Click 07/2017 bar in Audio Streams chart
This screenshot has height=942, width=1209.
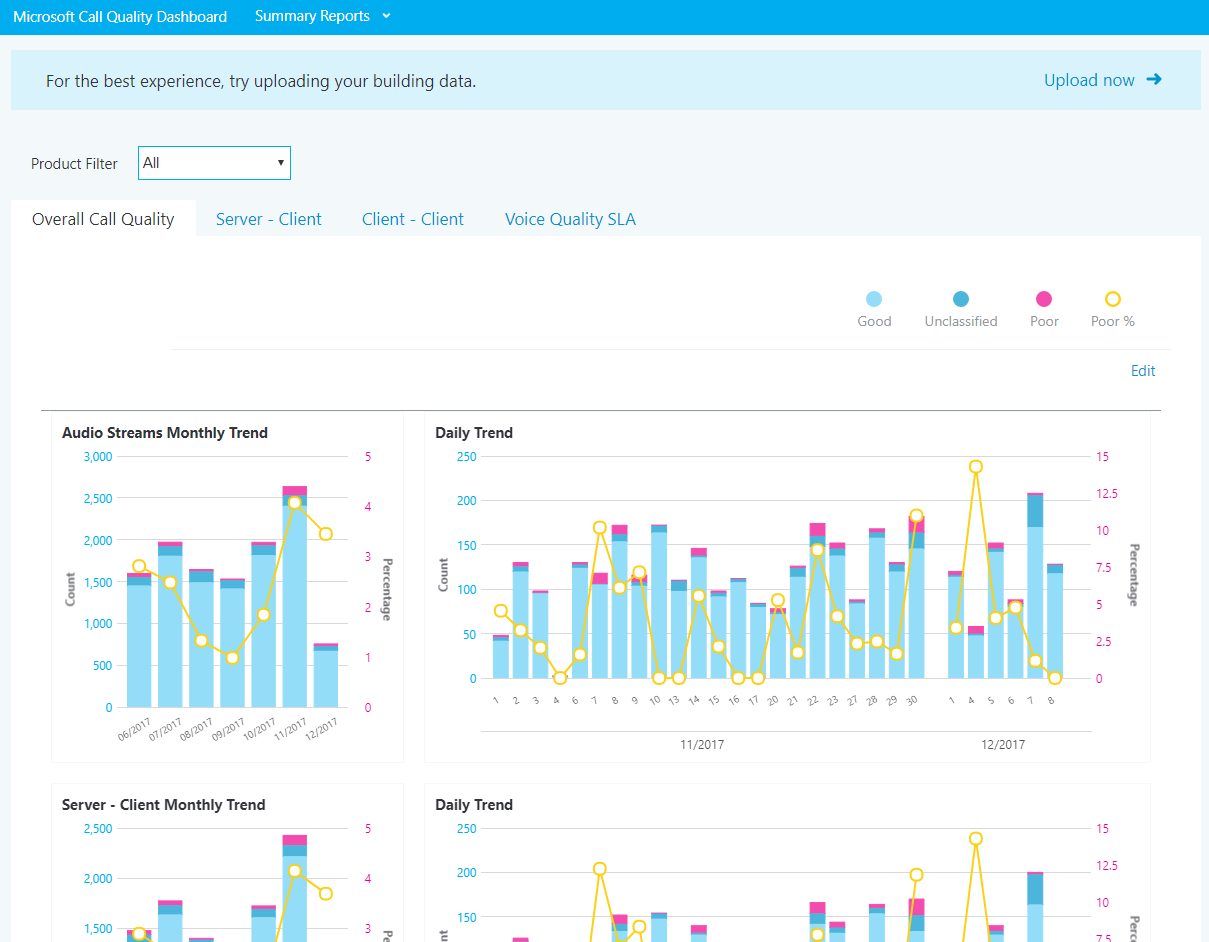coord(170,625)
